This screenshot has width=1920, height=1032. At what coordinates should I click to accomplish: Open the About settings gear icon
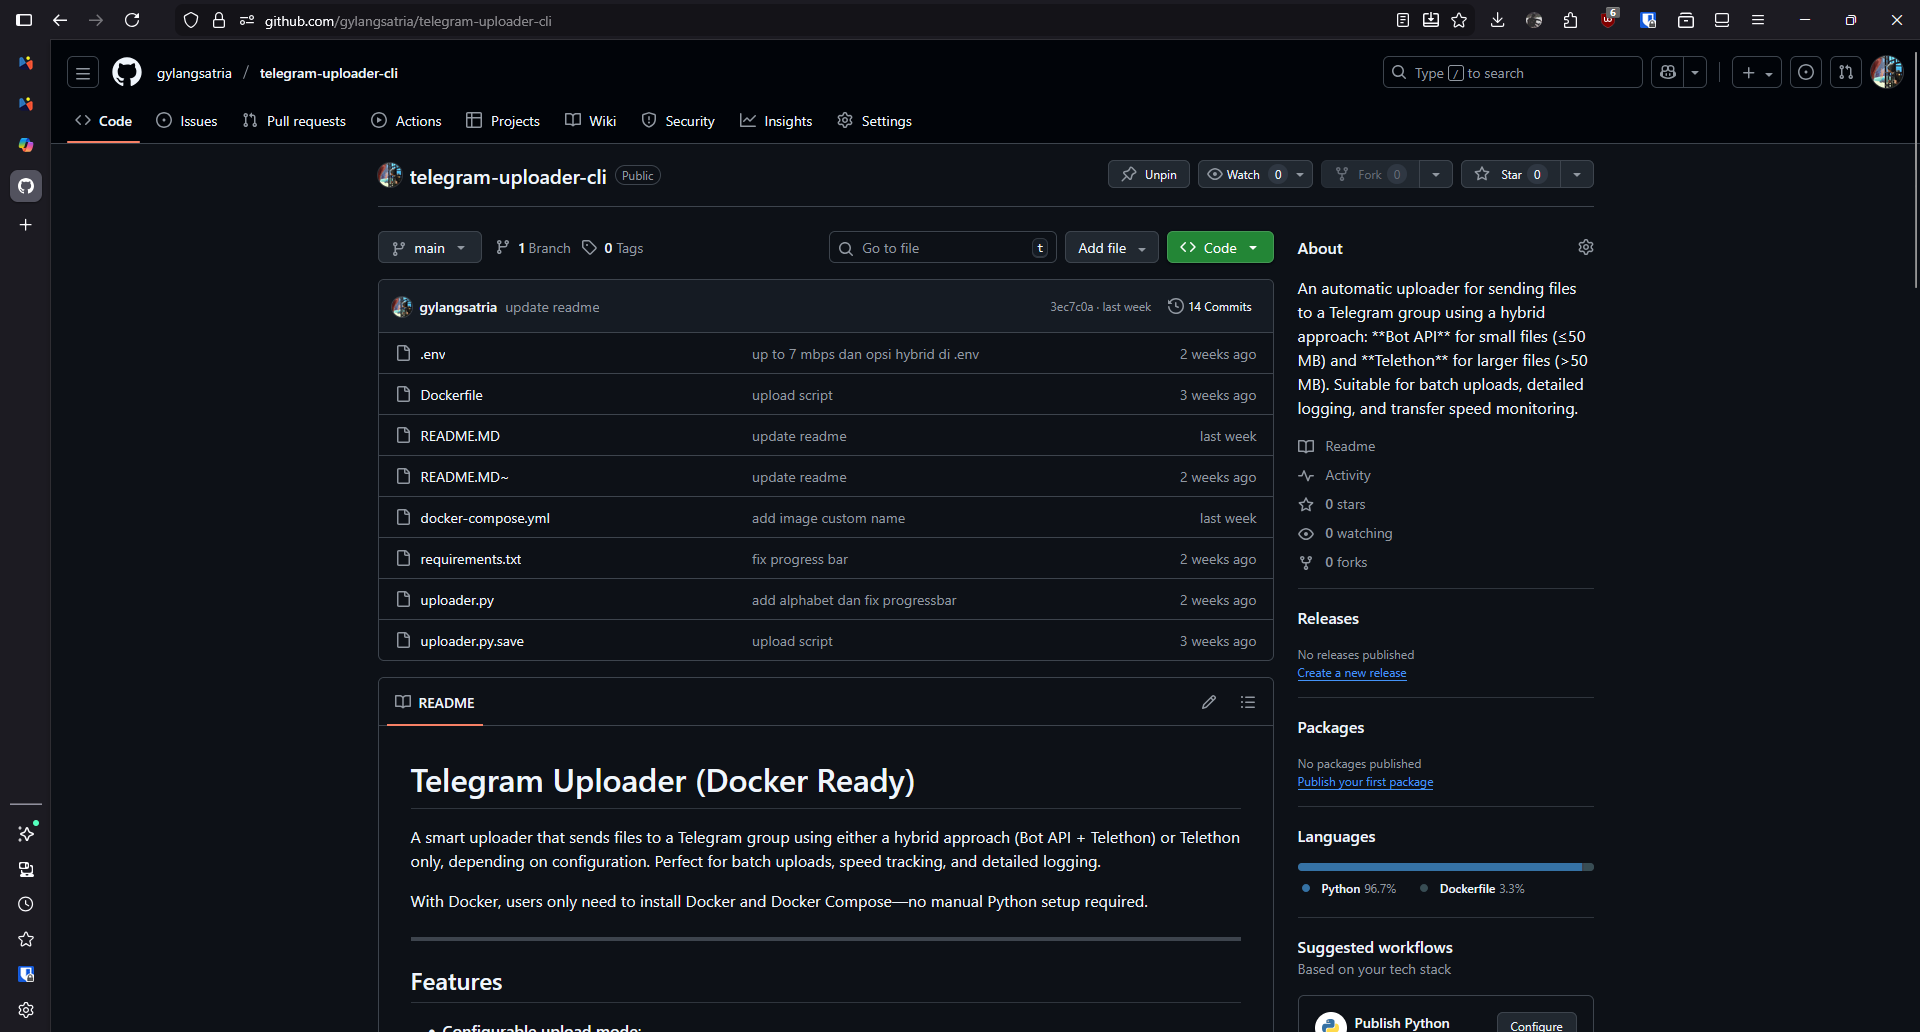click(1585, 247)
